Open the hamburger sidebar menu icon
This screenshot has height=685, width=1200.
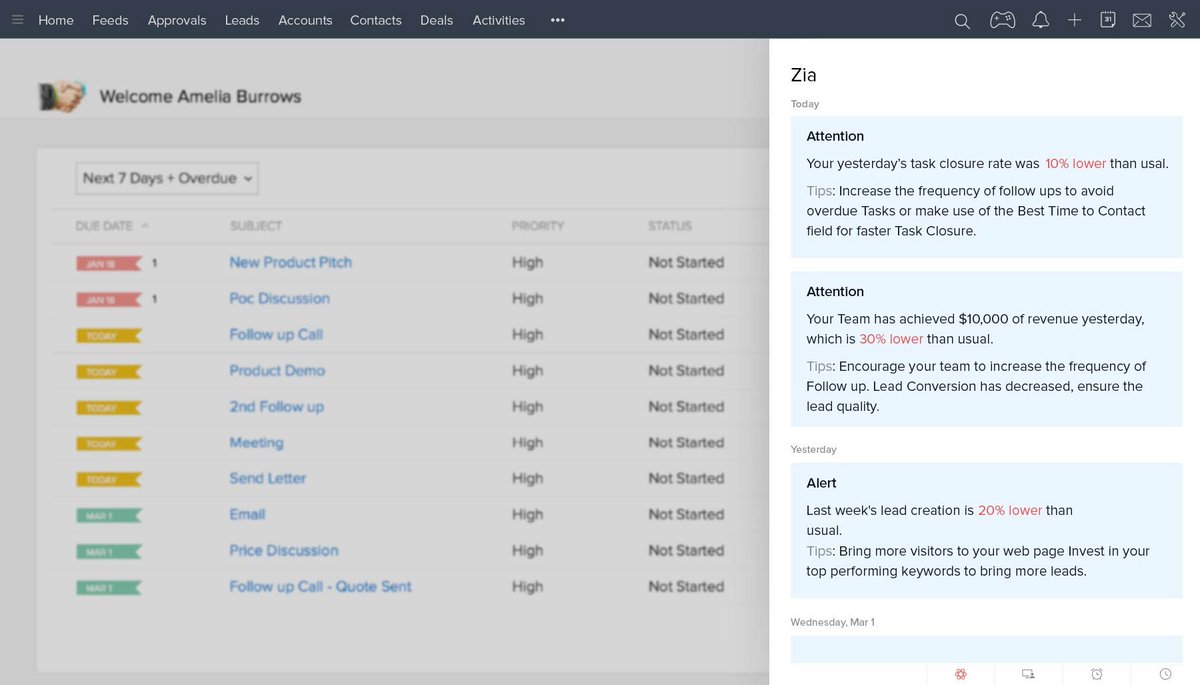click(17, 20)
